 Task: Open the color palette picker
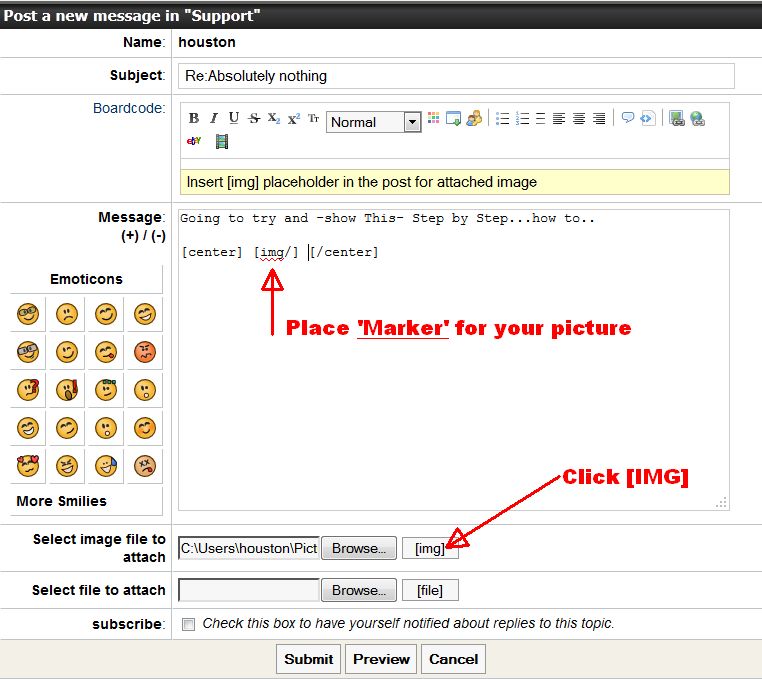[433, 119]
